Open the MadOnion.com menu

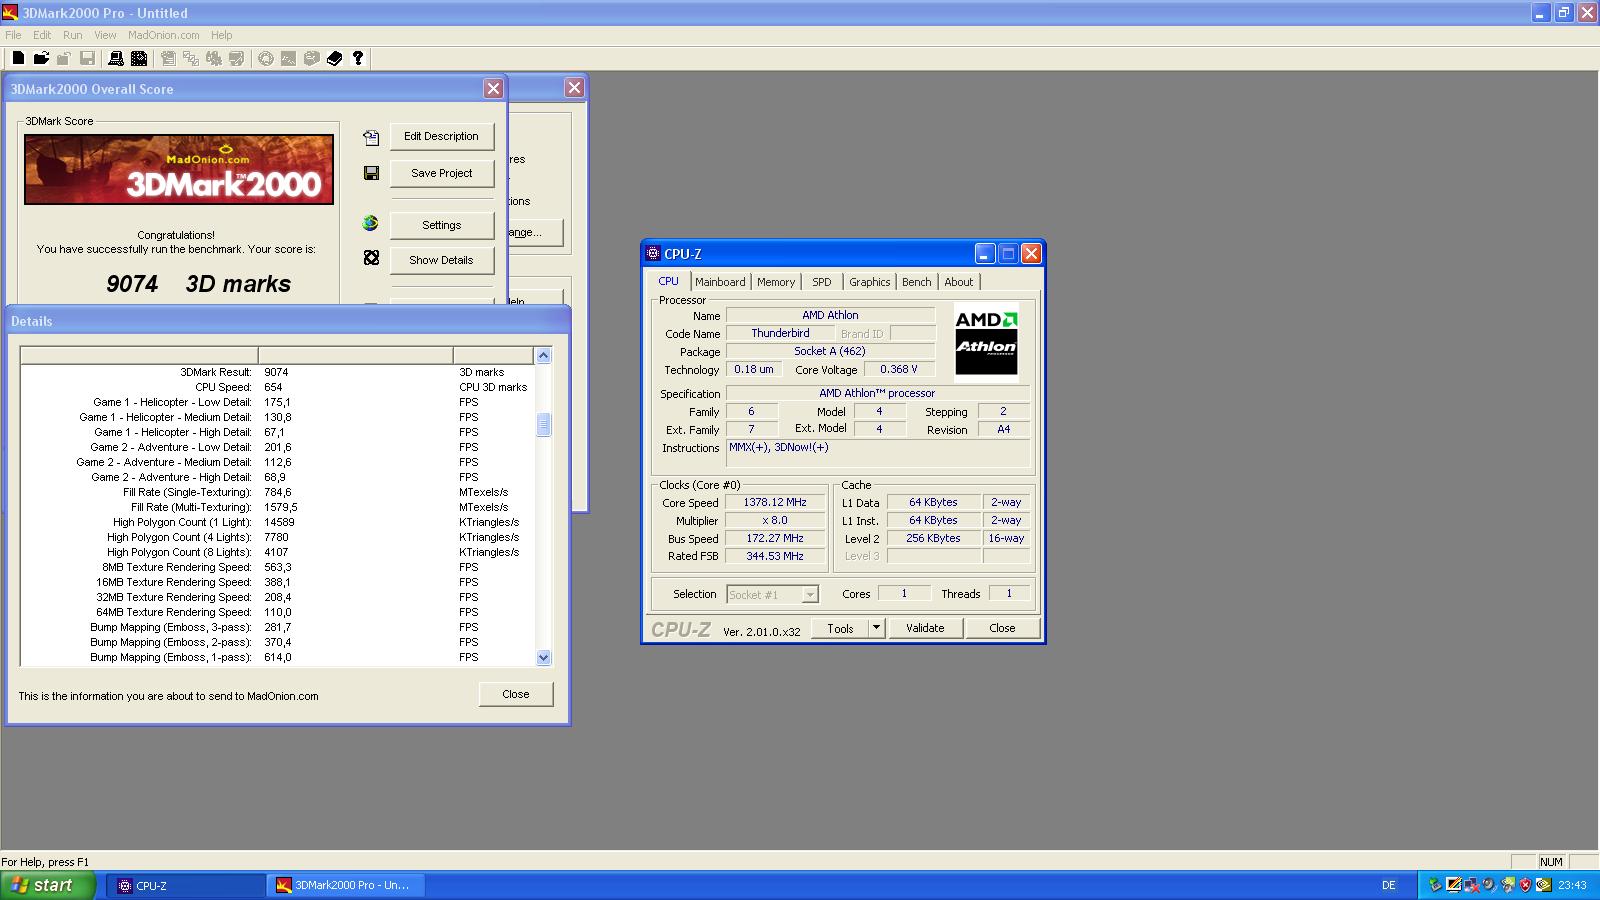tap(163, 35)
